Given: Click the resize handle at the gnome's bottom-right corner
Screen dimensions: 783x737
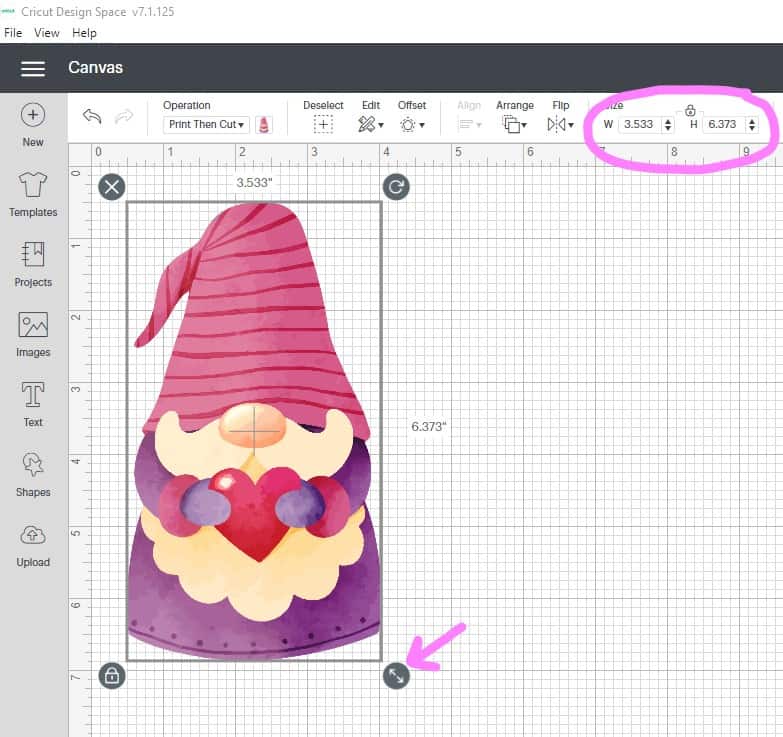Looking at the screenshot, I should click(x=396, y=676).
